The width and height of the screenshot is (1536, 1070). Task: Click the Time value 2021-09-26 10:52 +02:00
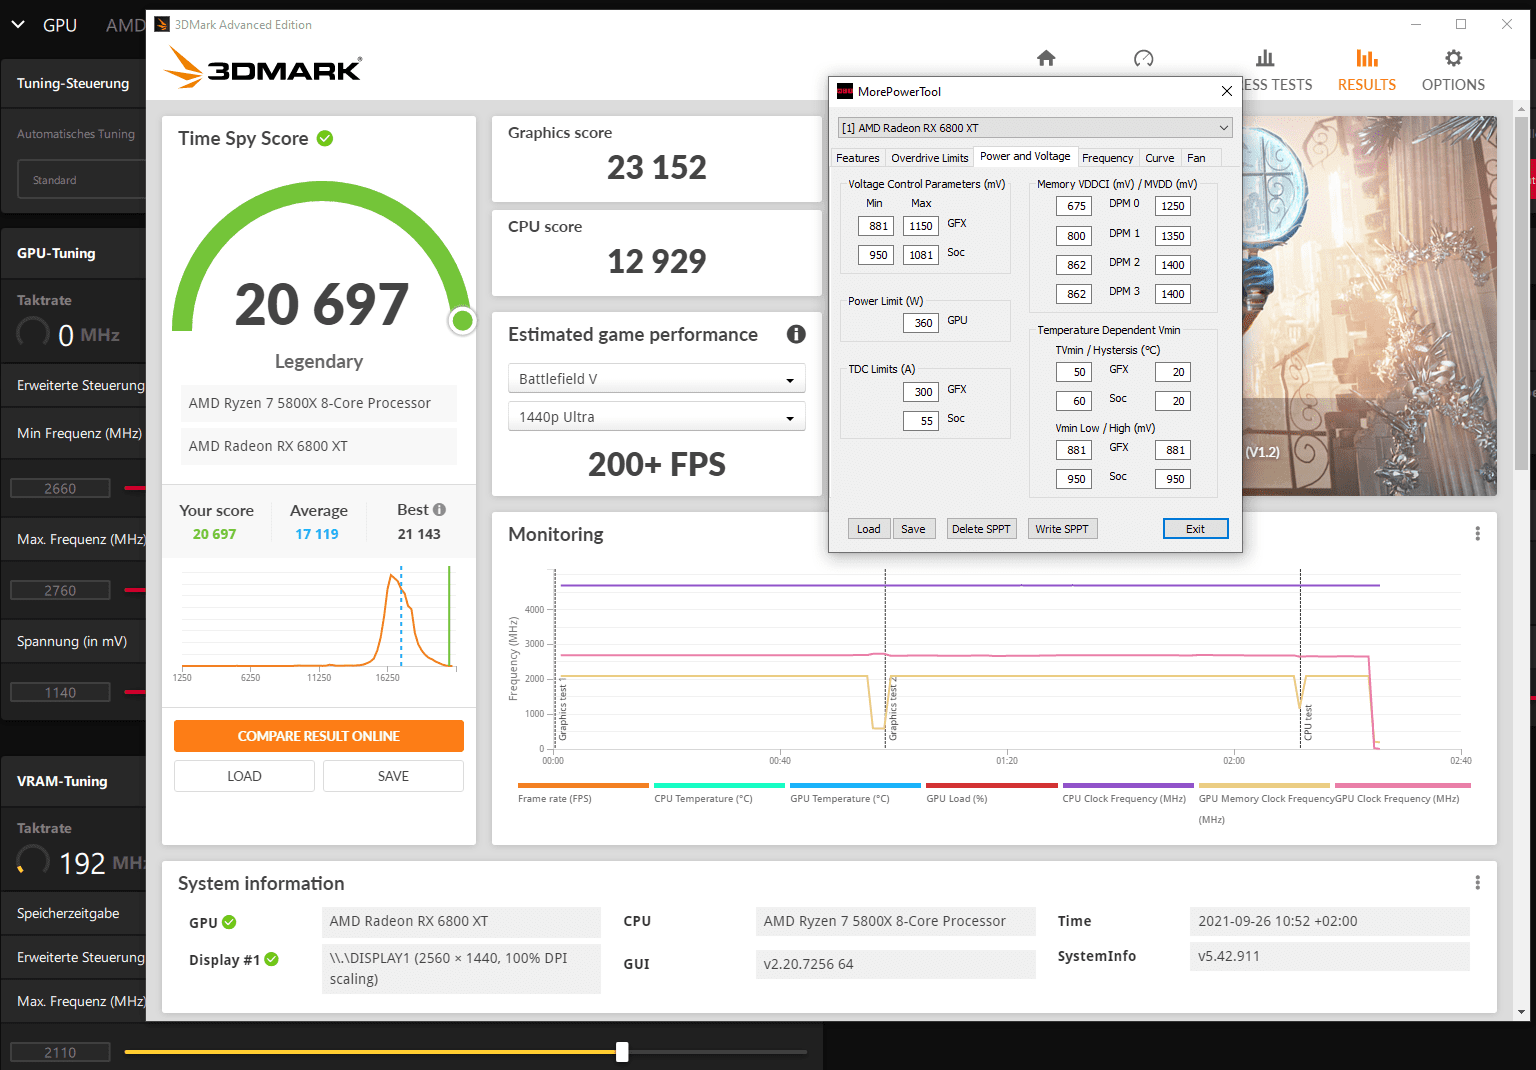pos(1330,921)
